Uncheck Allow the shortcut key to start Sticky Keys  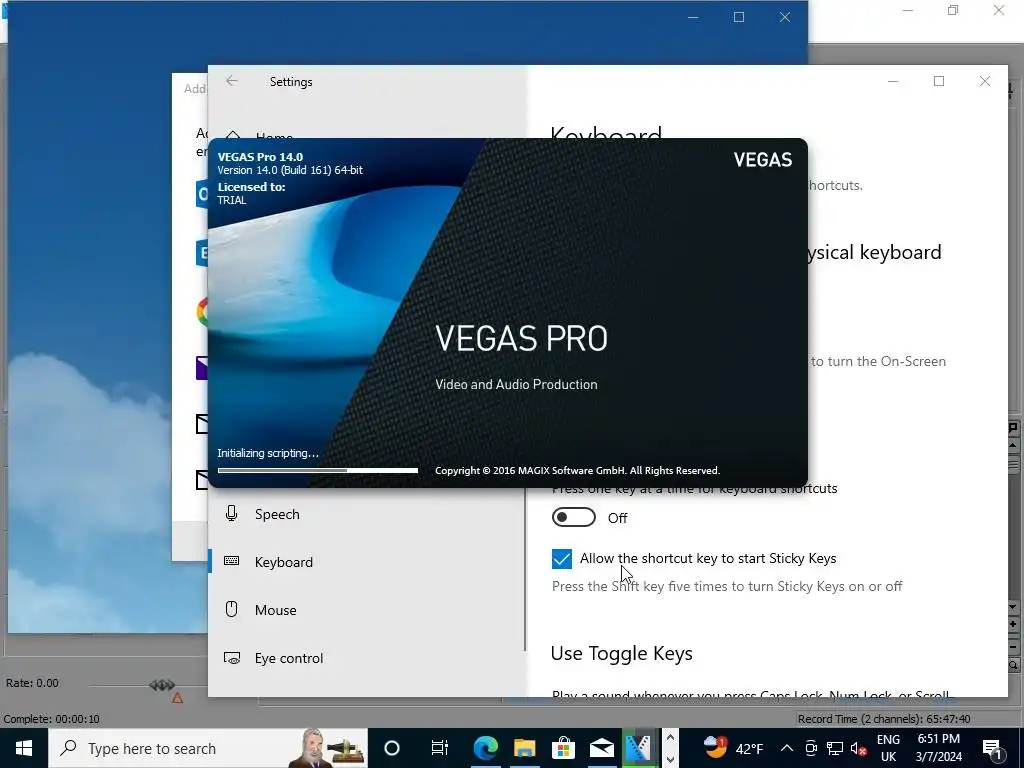[562, 558]
